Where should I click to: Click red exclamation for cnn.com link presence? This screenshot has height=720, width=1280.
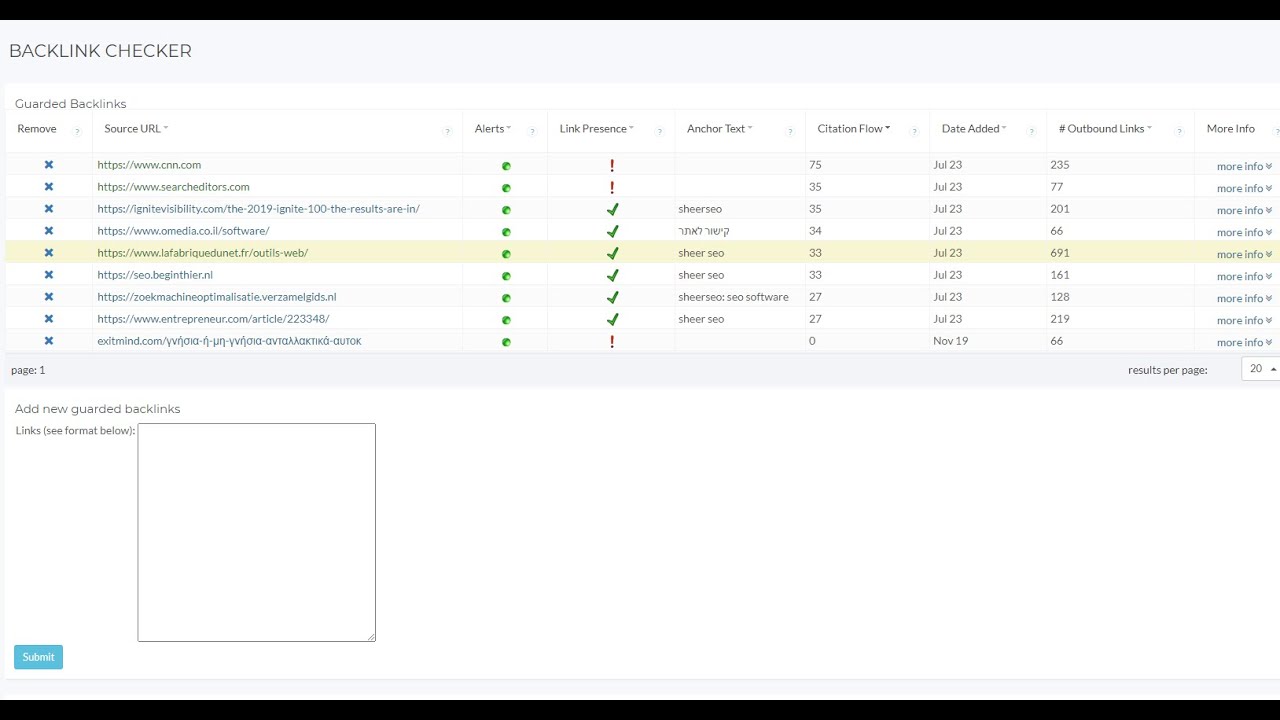612,165
